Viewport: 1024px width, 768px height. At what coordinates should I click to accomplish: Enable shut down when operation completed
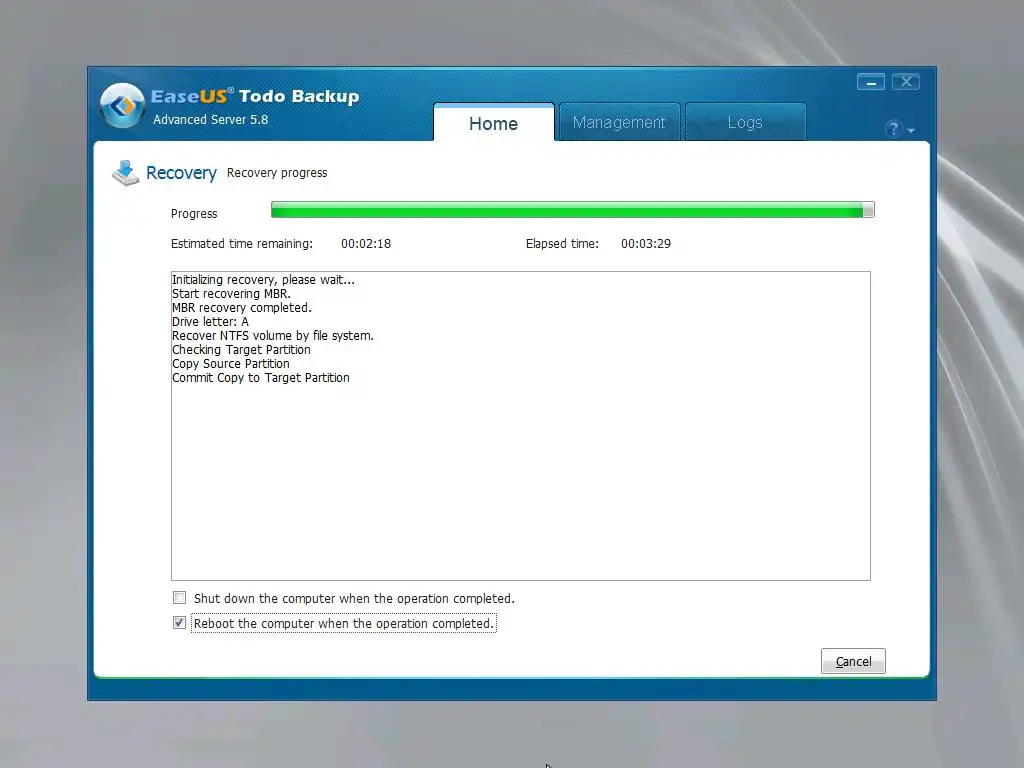pyautogui.click(x=180, y=598)
